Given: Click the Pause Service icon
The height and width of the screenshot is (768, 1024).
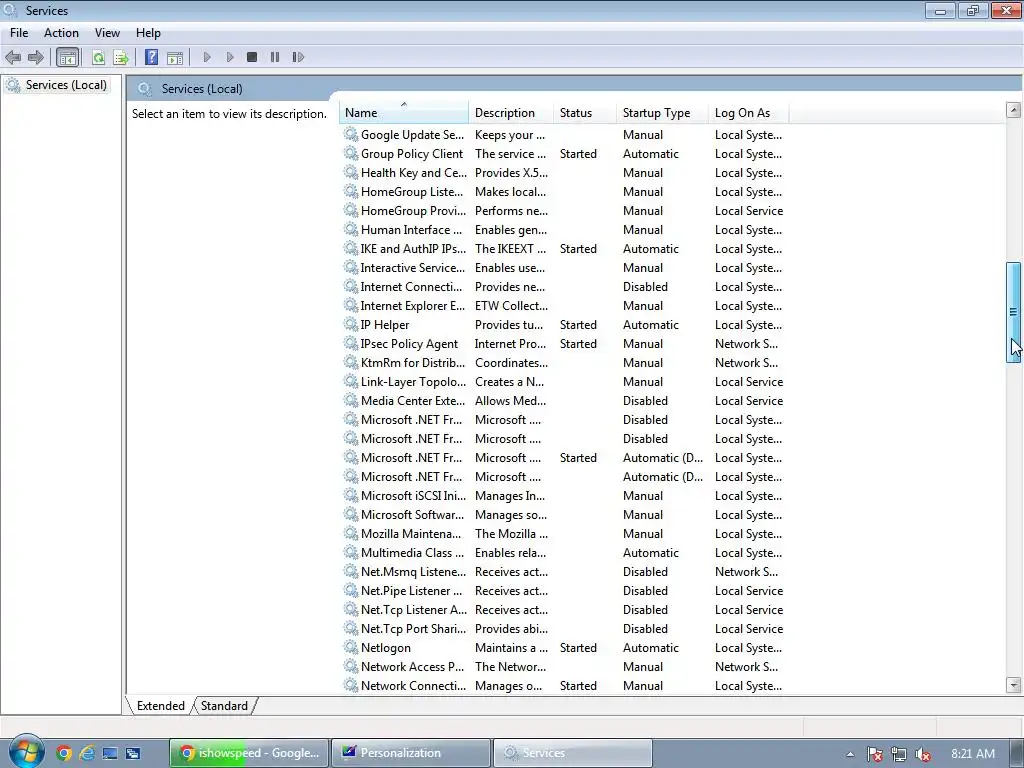Looking at the screenshot, I should pyautogui.click(x=275, y=57).
